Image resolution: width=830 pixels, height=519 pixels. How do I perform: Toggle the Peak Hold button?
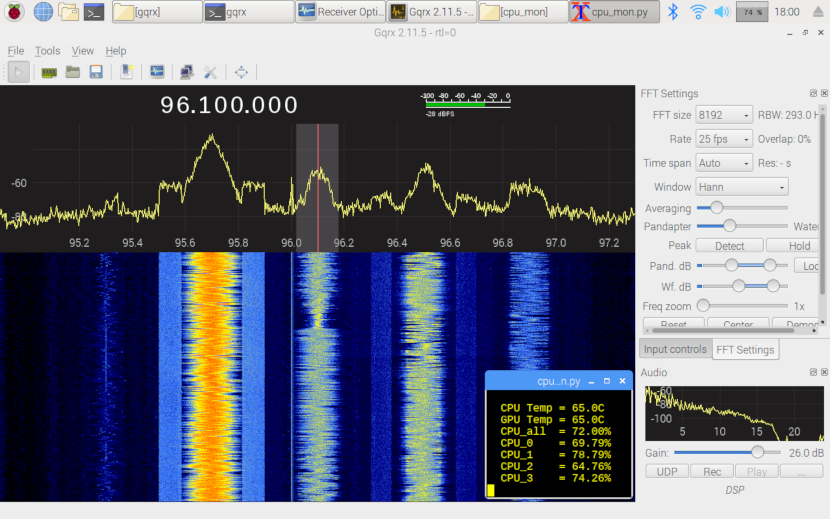tap(793, 246)
